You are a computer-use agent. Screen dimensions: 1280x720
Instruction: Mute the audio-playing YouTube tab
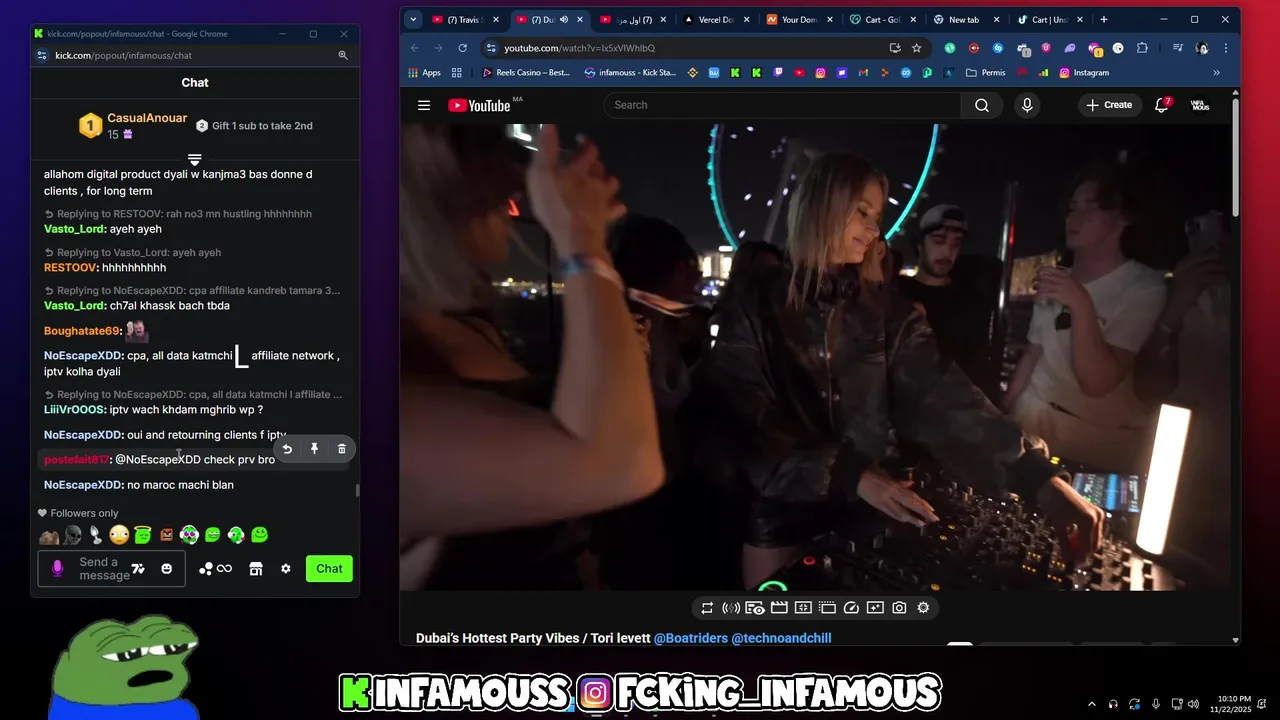[x=564, y=20]
